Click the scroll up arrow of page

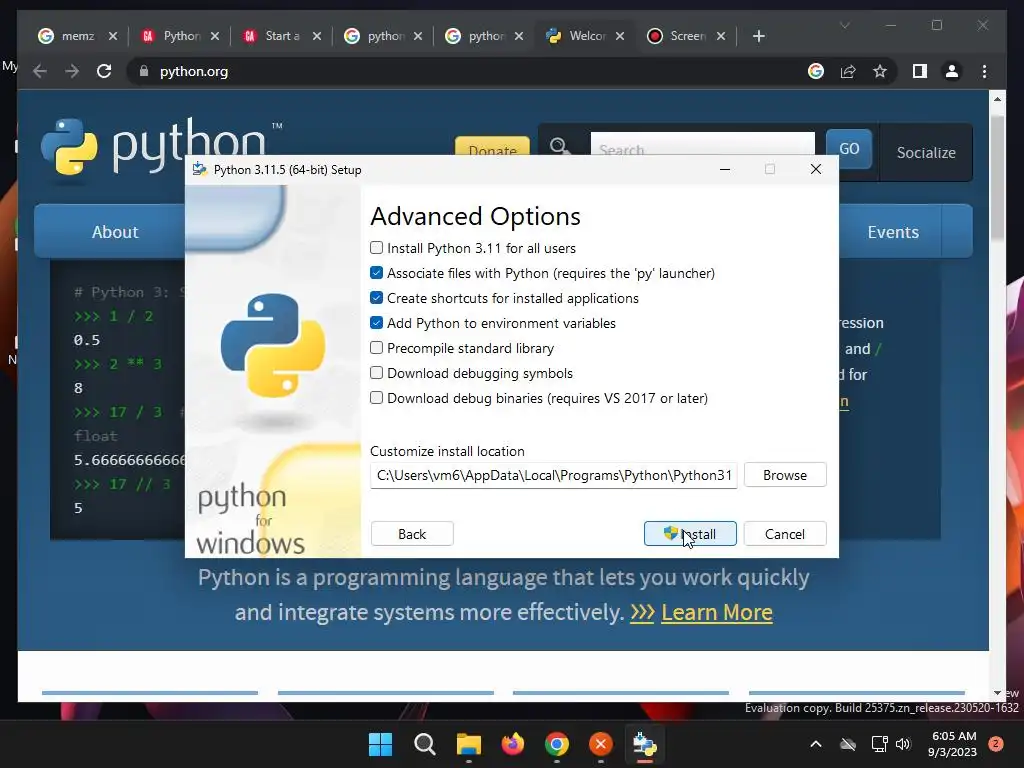997,99
